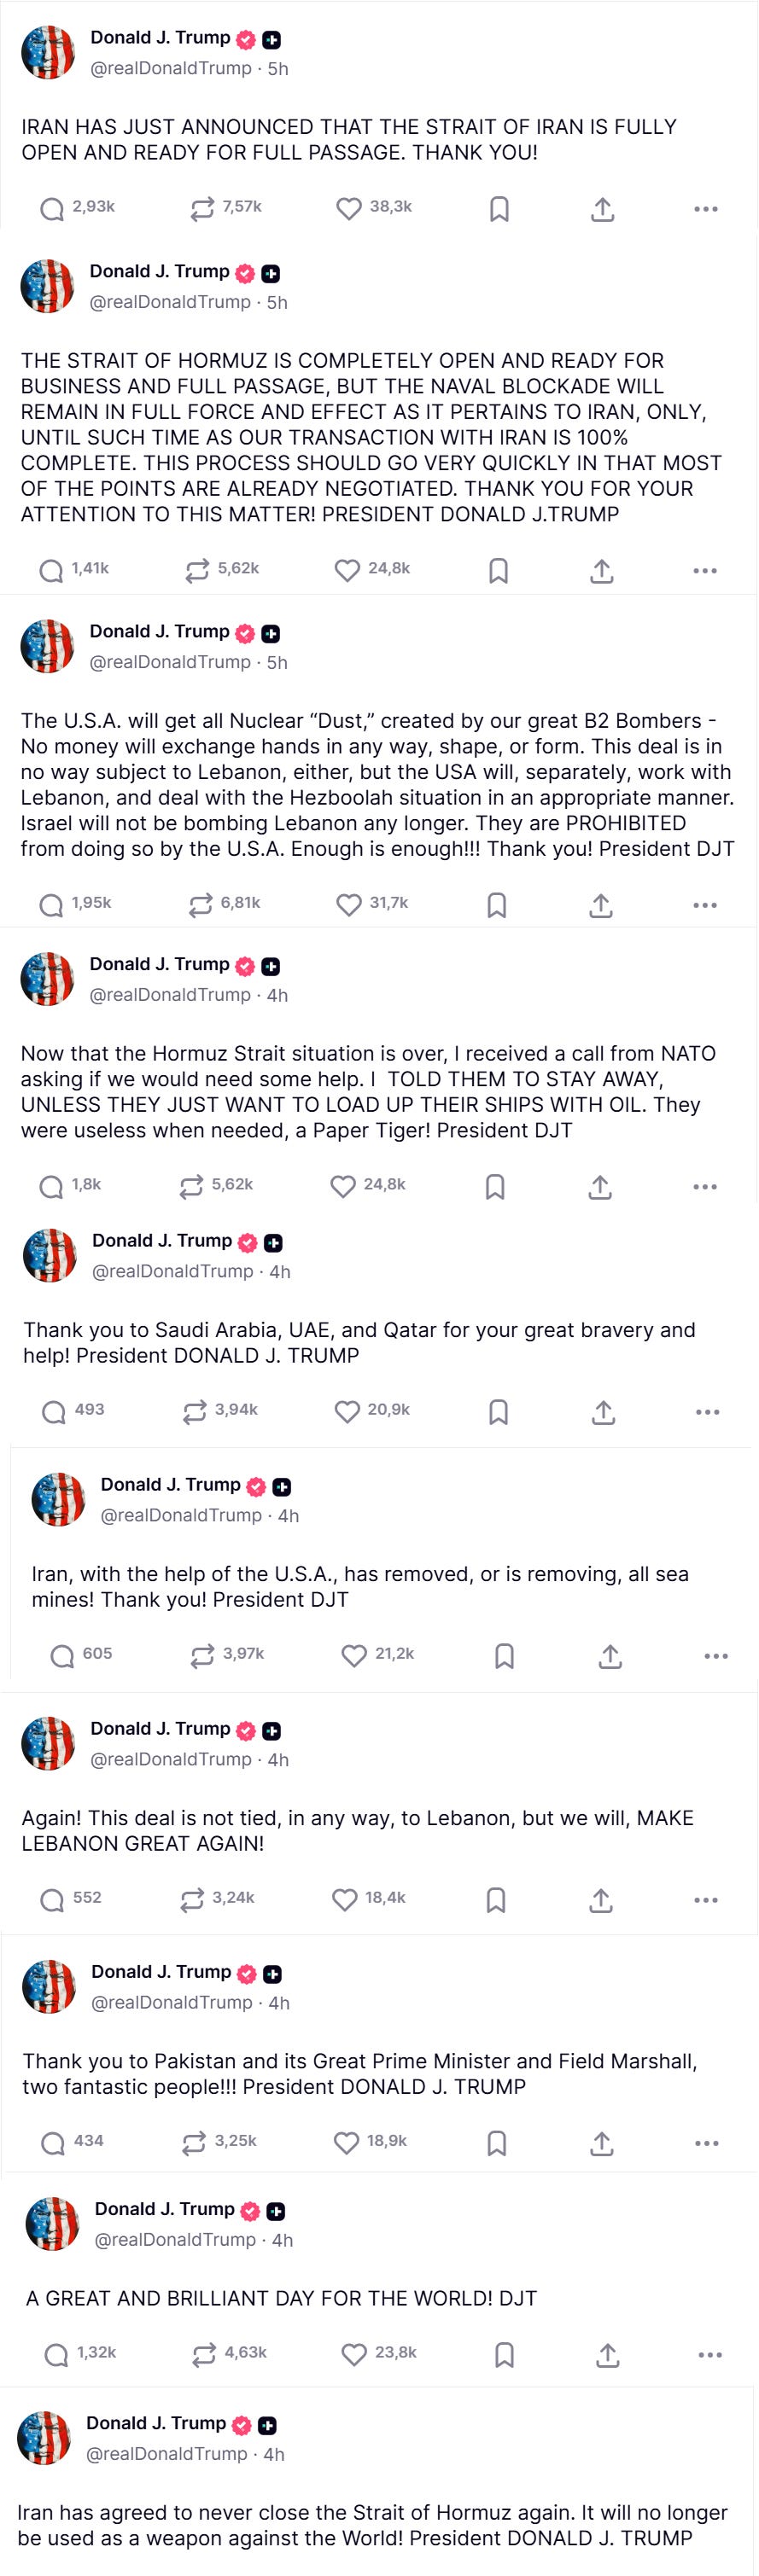This screenshot has height=2576, width=759.
Task: Like the Nuclear "Dust" post
Action: [348, 904]
